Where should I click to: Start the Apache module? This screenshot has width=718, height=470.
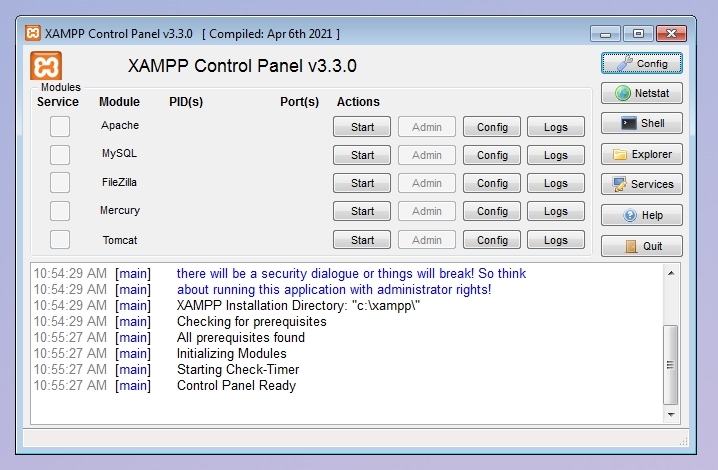362,127
